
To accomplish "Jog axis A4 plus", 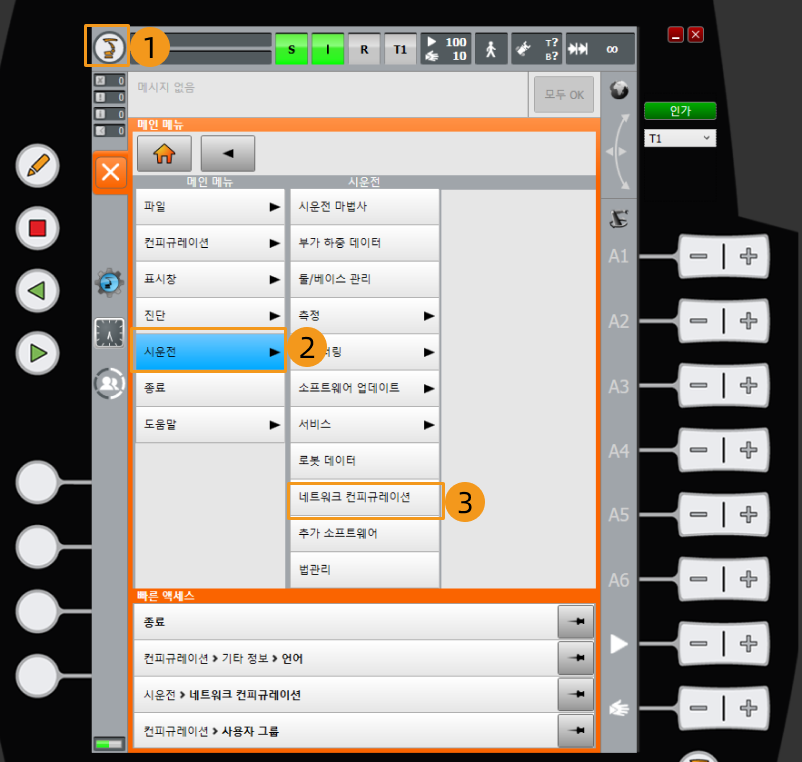I will point(748,450).
